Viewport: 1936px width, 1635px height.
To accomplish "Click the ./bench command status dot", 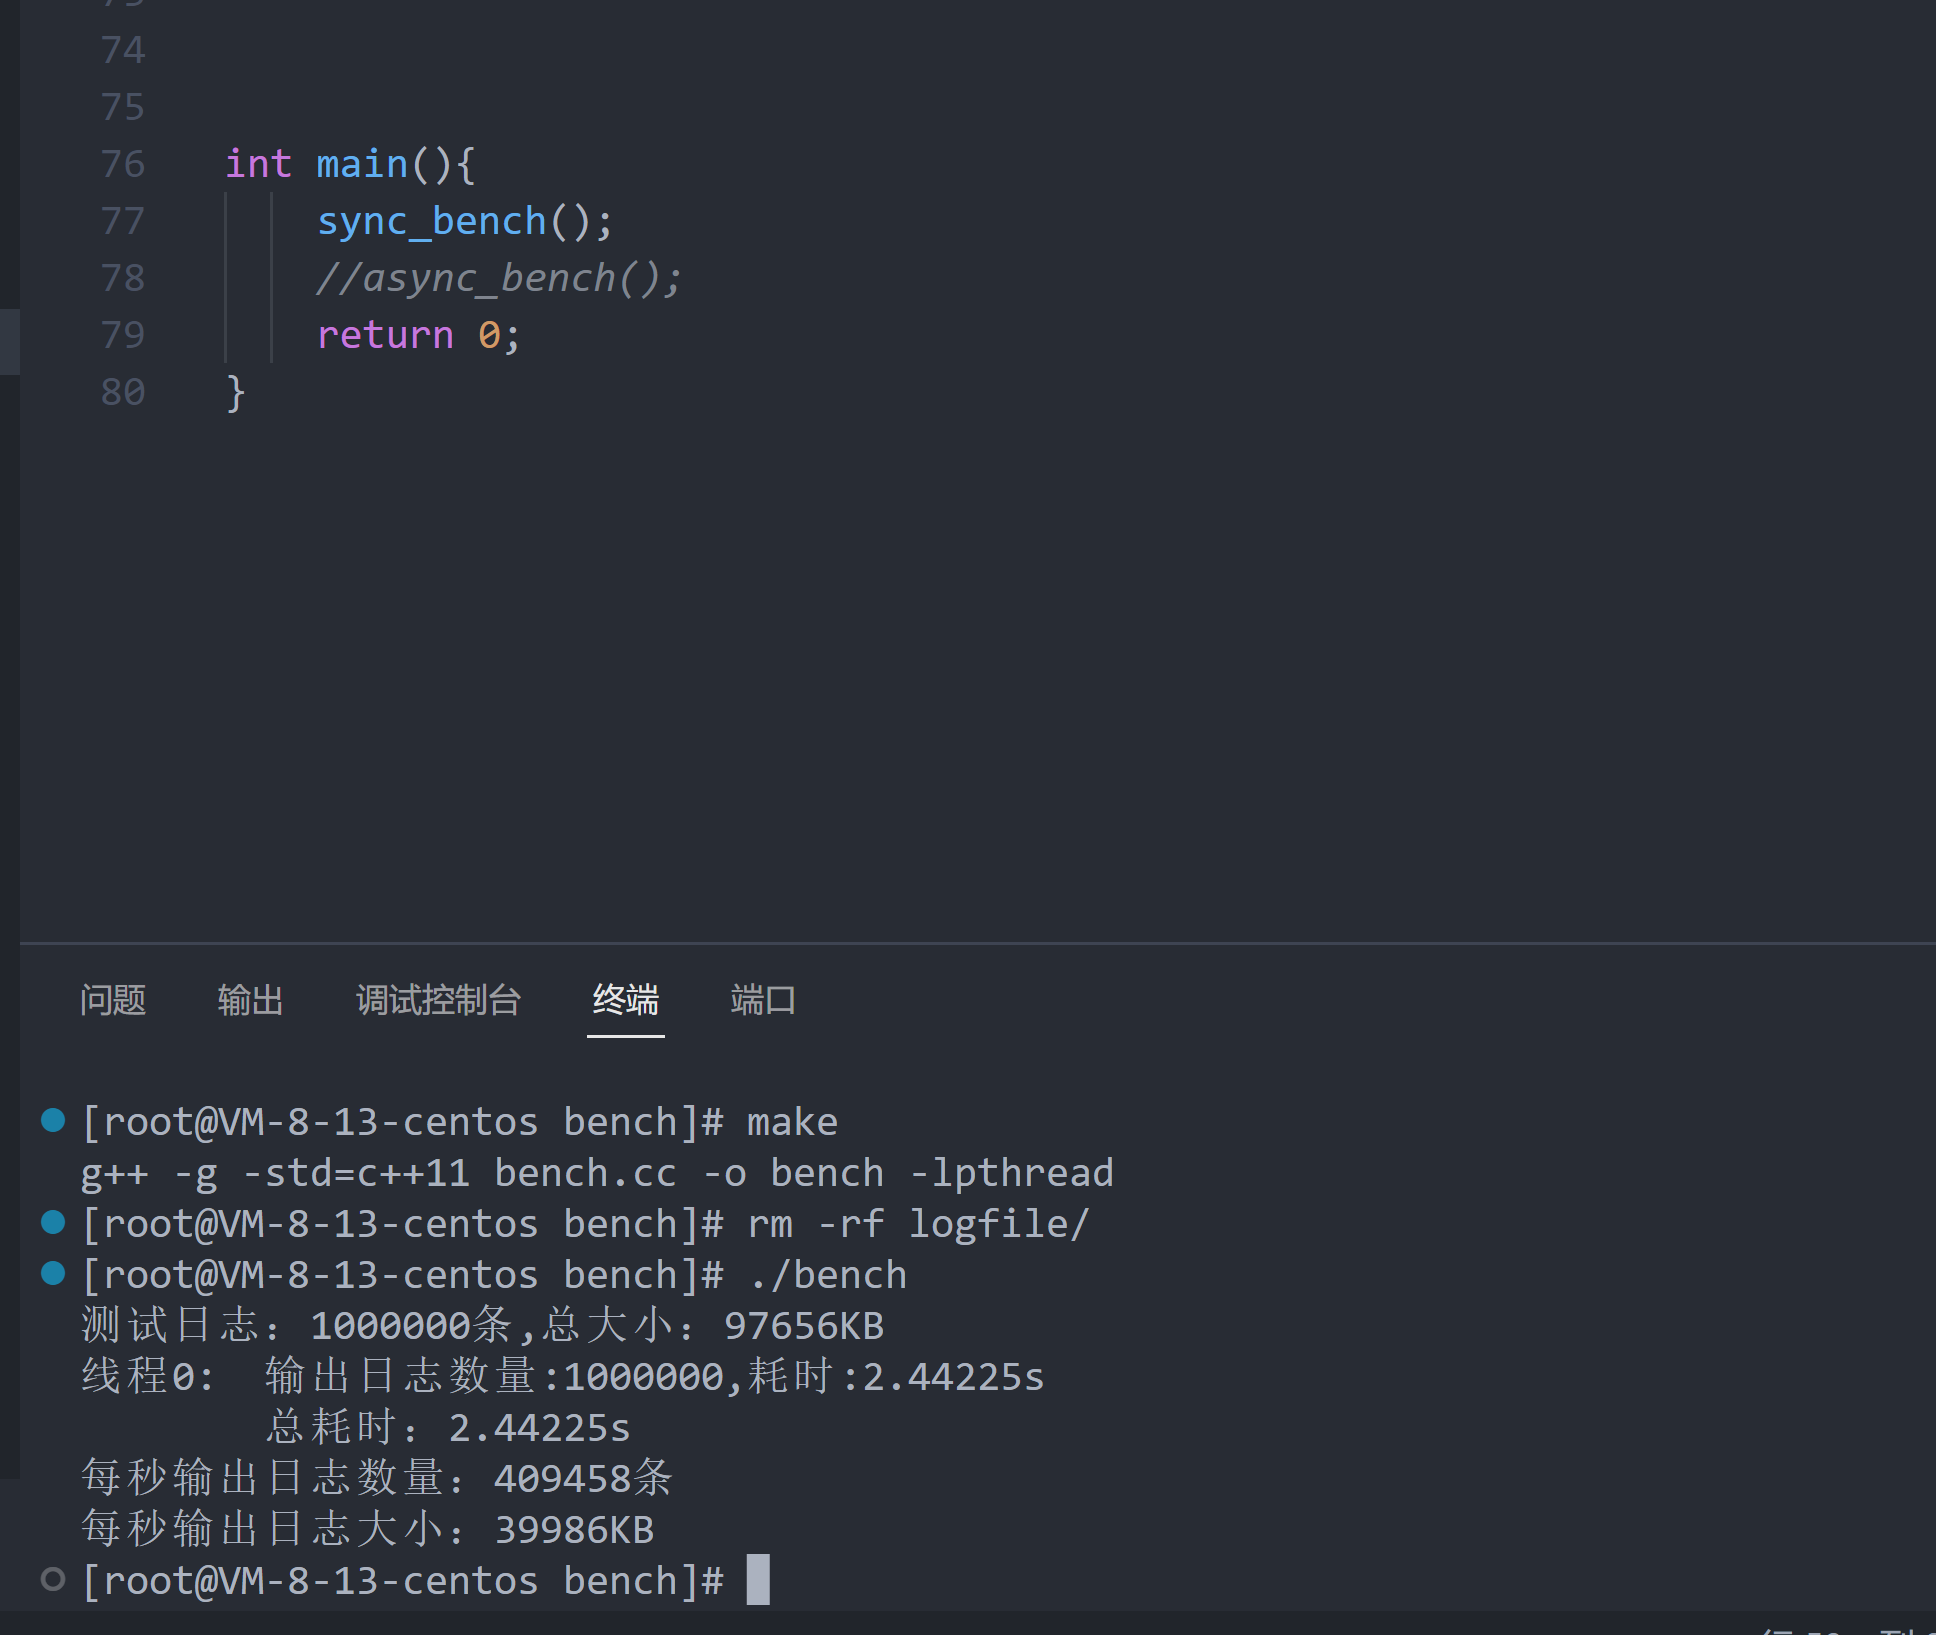I will pos(53,1273).
